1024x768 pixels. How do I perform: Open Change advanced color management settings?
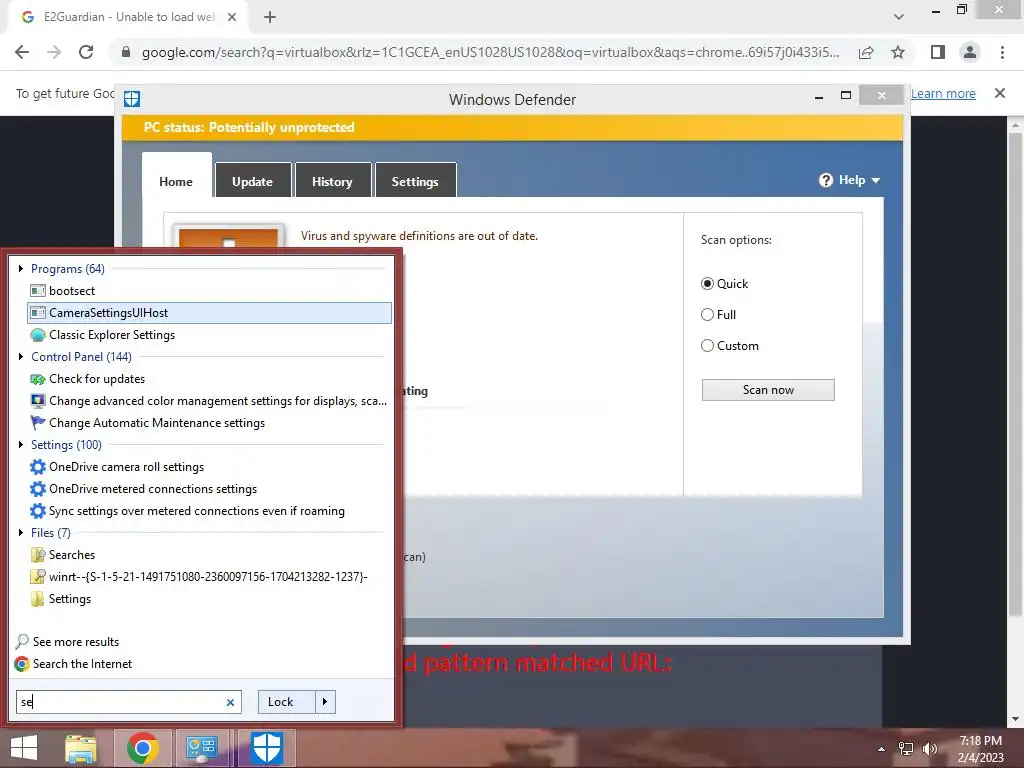[209, 401]
